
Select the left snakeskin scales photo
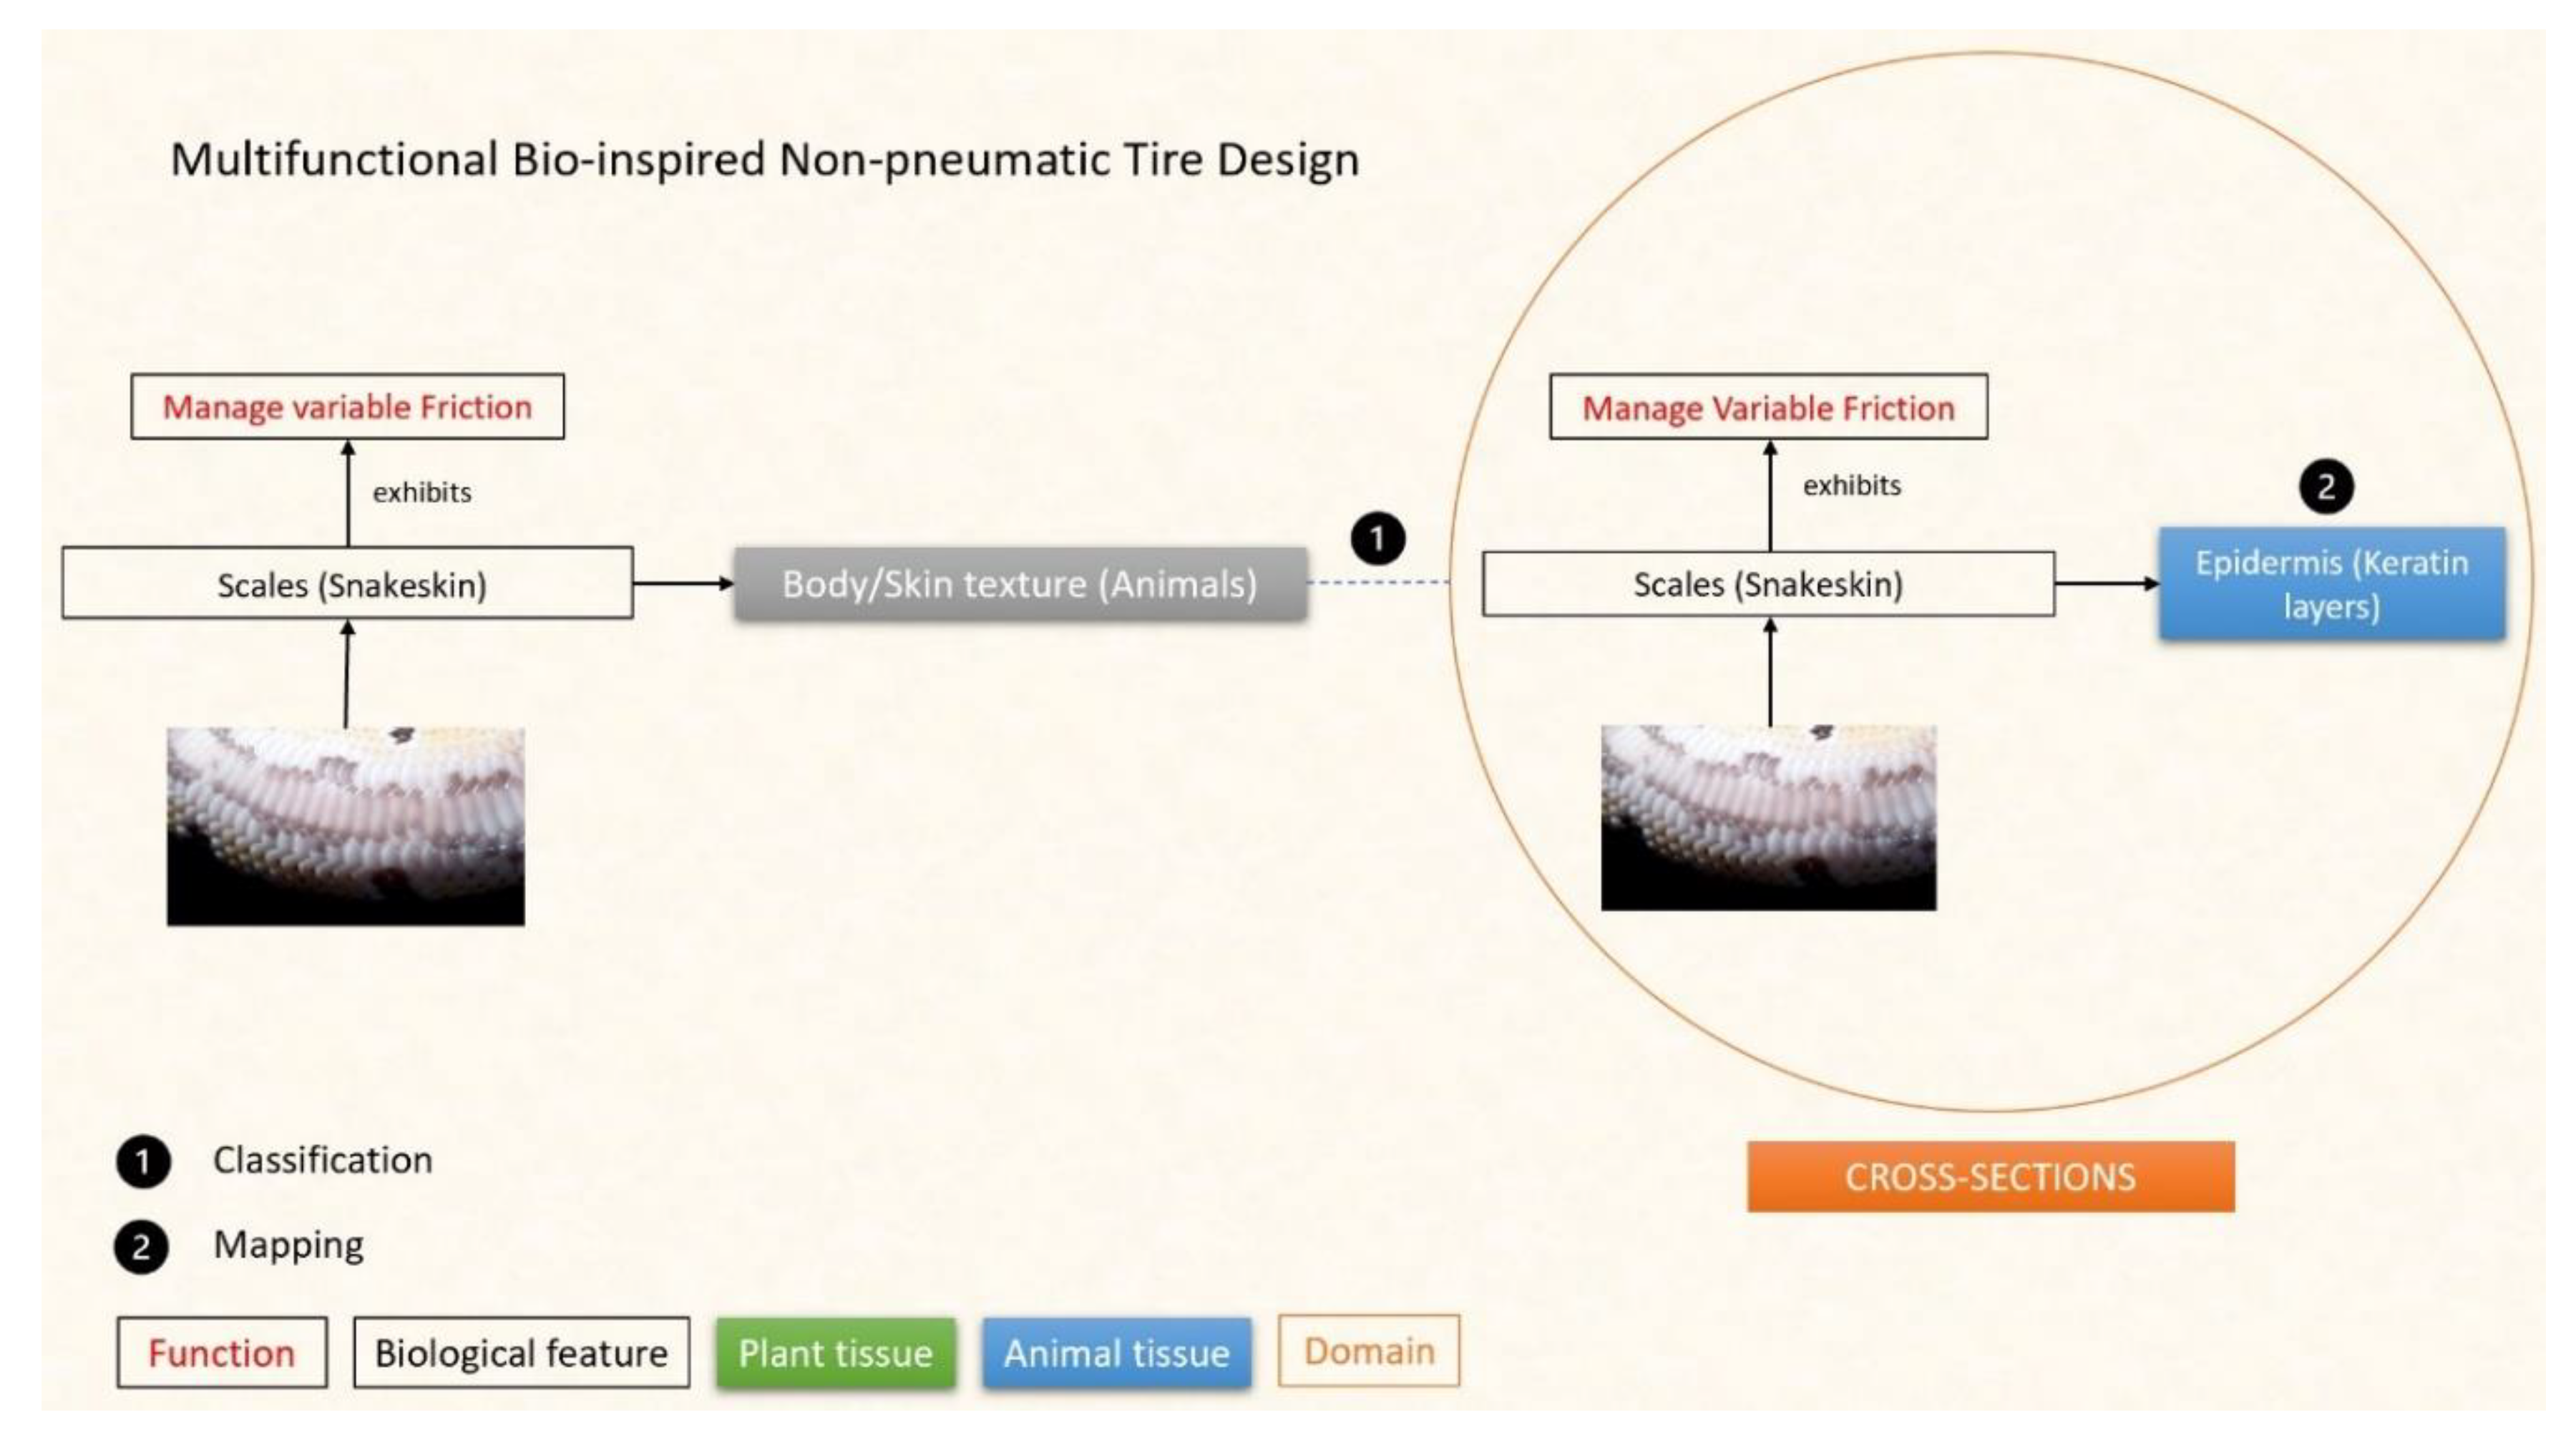345,826
